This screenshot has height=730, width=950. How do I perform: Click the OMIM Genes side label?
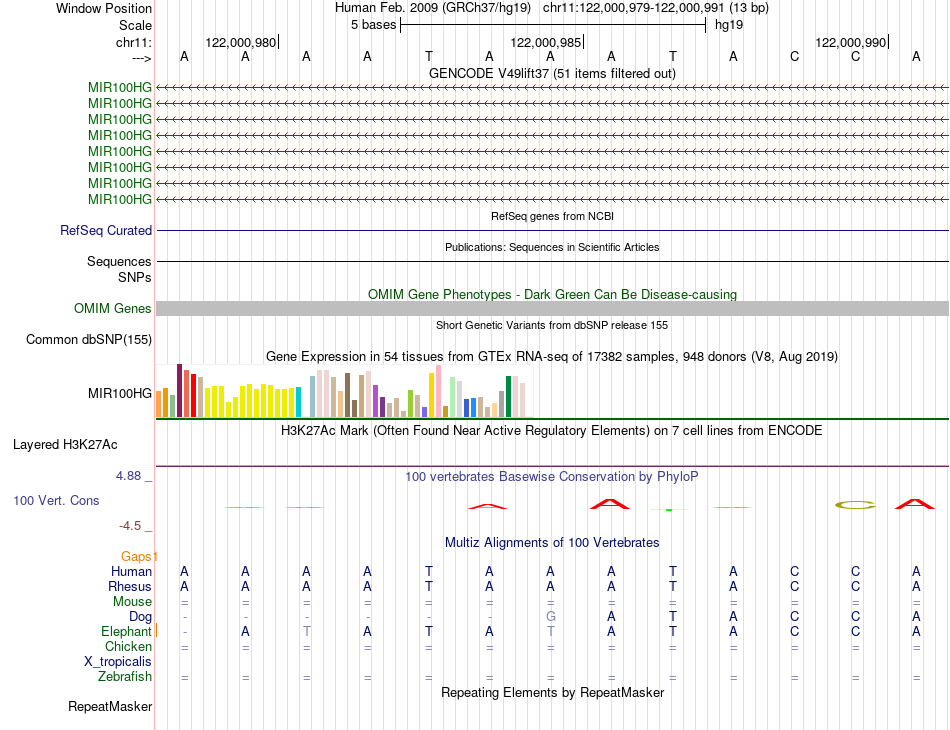click(113, 309)
